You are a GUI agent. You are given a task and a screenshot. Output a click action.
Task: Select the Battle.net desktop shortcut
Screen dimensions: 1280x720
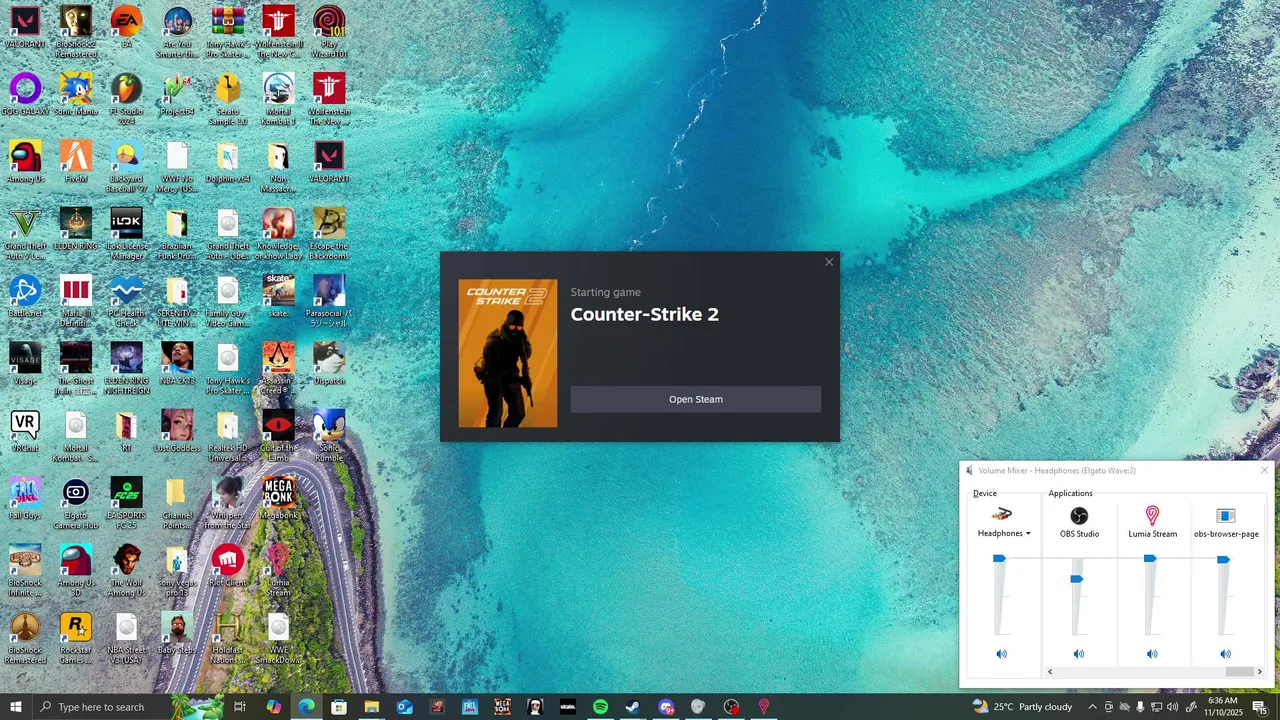click(25, 296)
